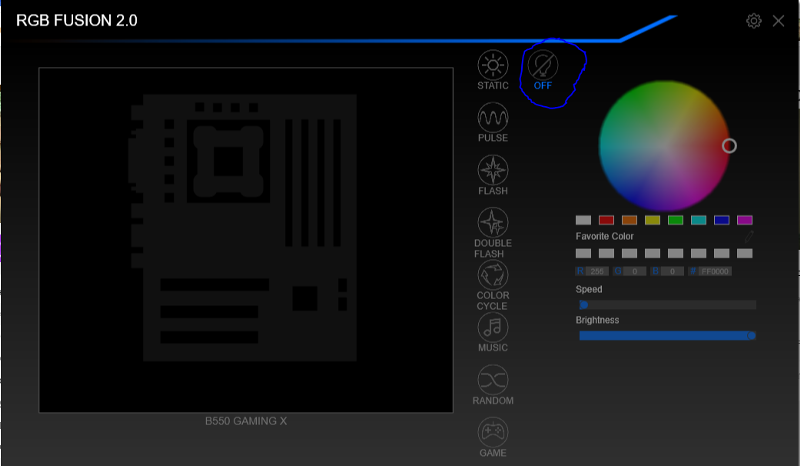Click the Brightness slider handle
This screenshot has height=466, width=800.
coord(750,336)
